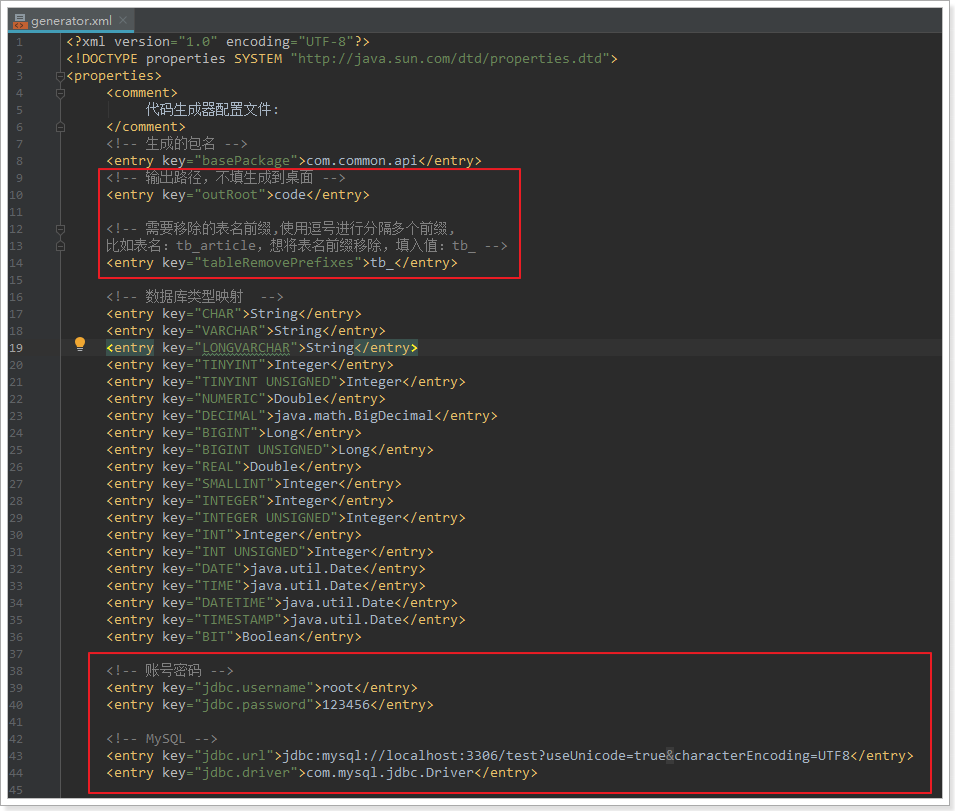Click the jdbc.password value 123456
955x811 pixels.
coord(346,705)
